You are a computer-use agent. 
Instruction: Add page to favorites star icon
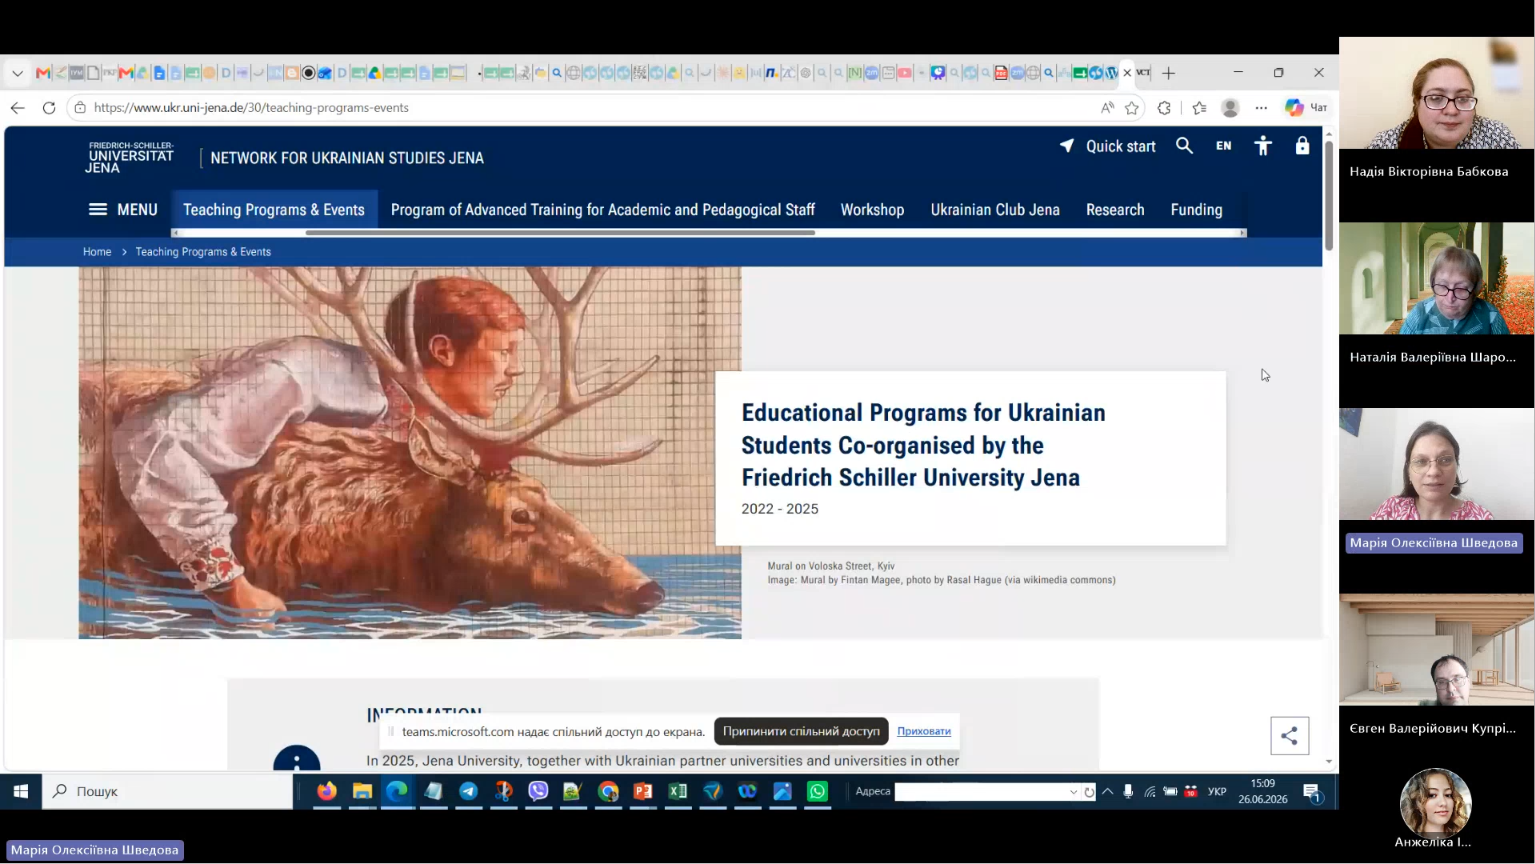1132,108
